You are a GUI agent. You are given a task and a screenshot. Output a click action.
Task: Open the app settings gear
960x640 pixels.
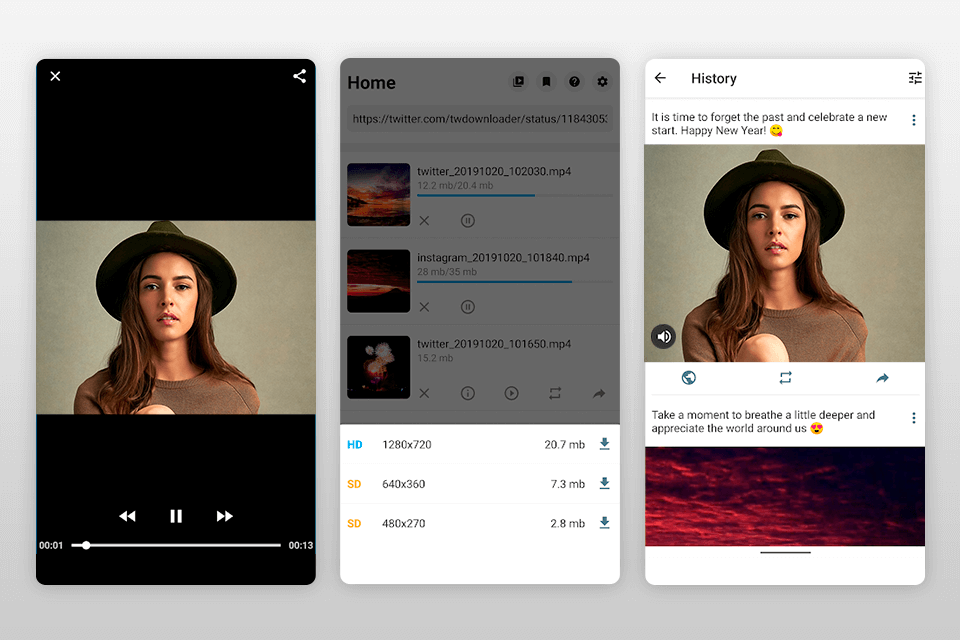(602, 82)
